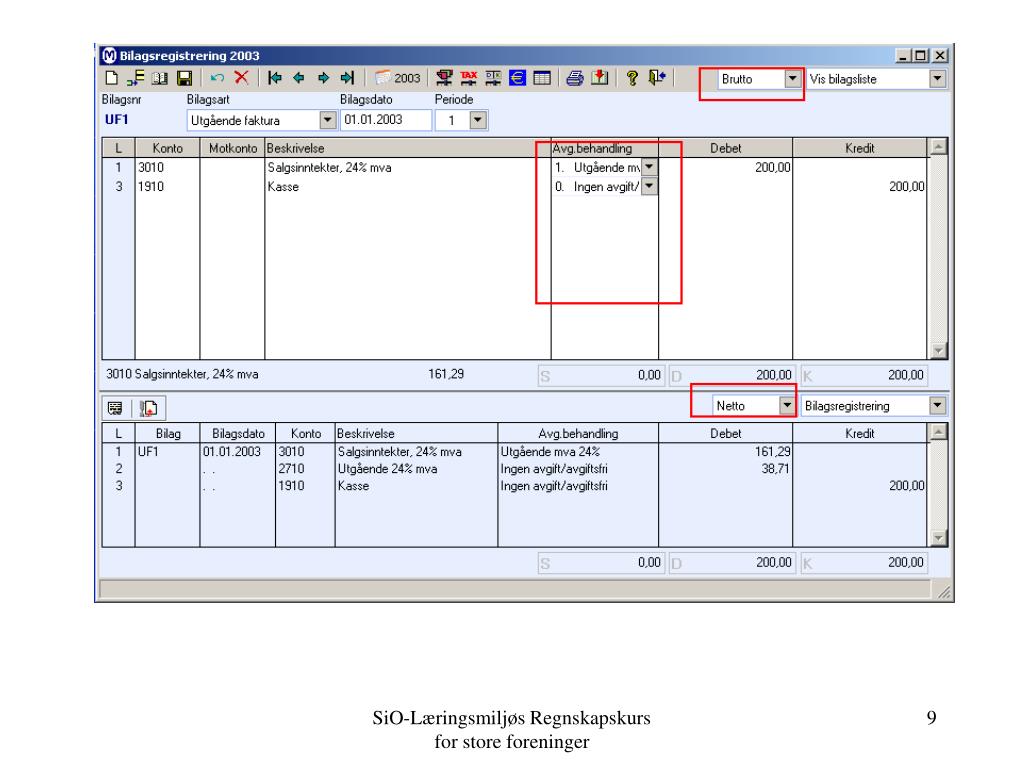Expand the Periode dropdown
The height and width of the screenshot is (768, 1024).
479,120
